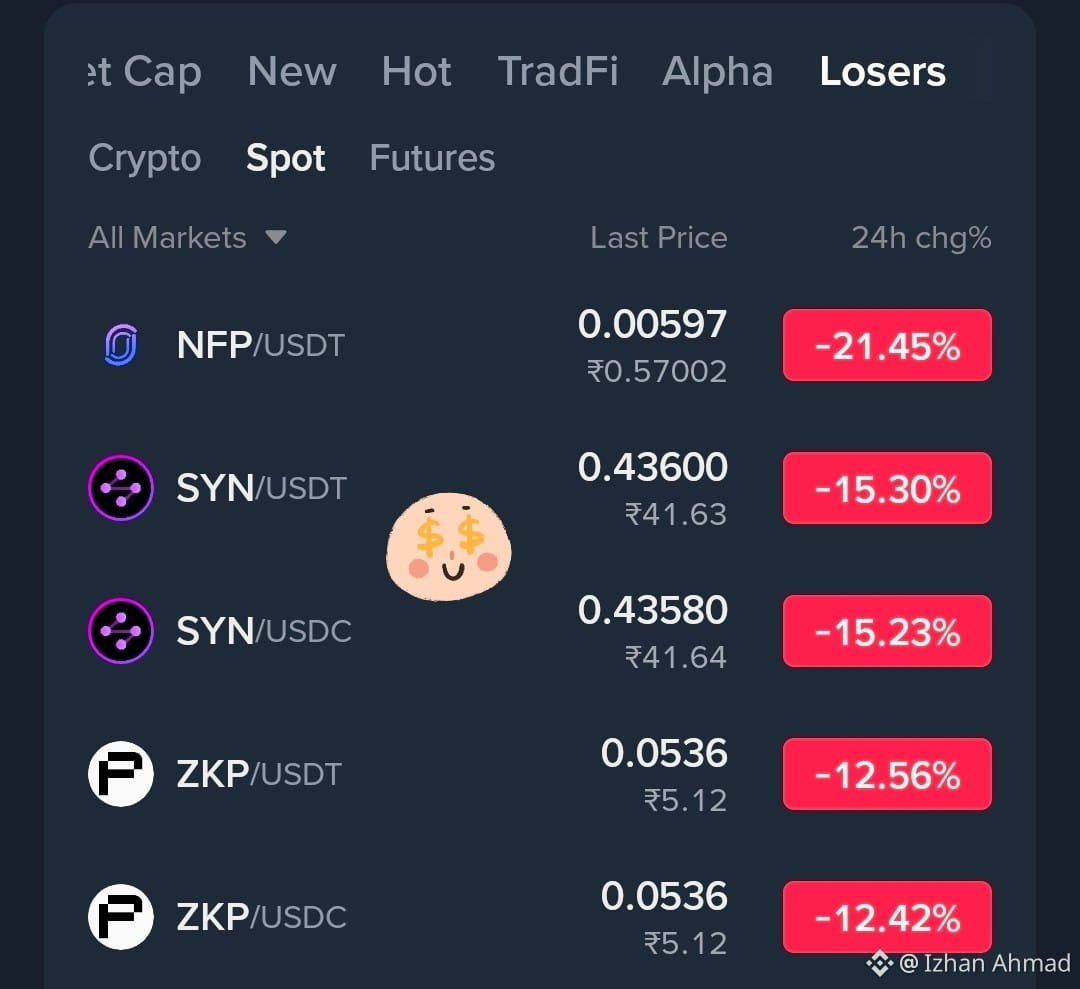The height and width of the screenshot is (989, 1080).
Task: Open the ZKP/USDT pair row
Action: coord(540,773)
